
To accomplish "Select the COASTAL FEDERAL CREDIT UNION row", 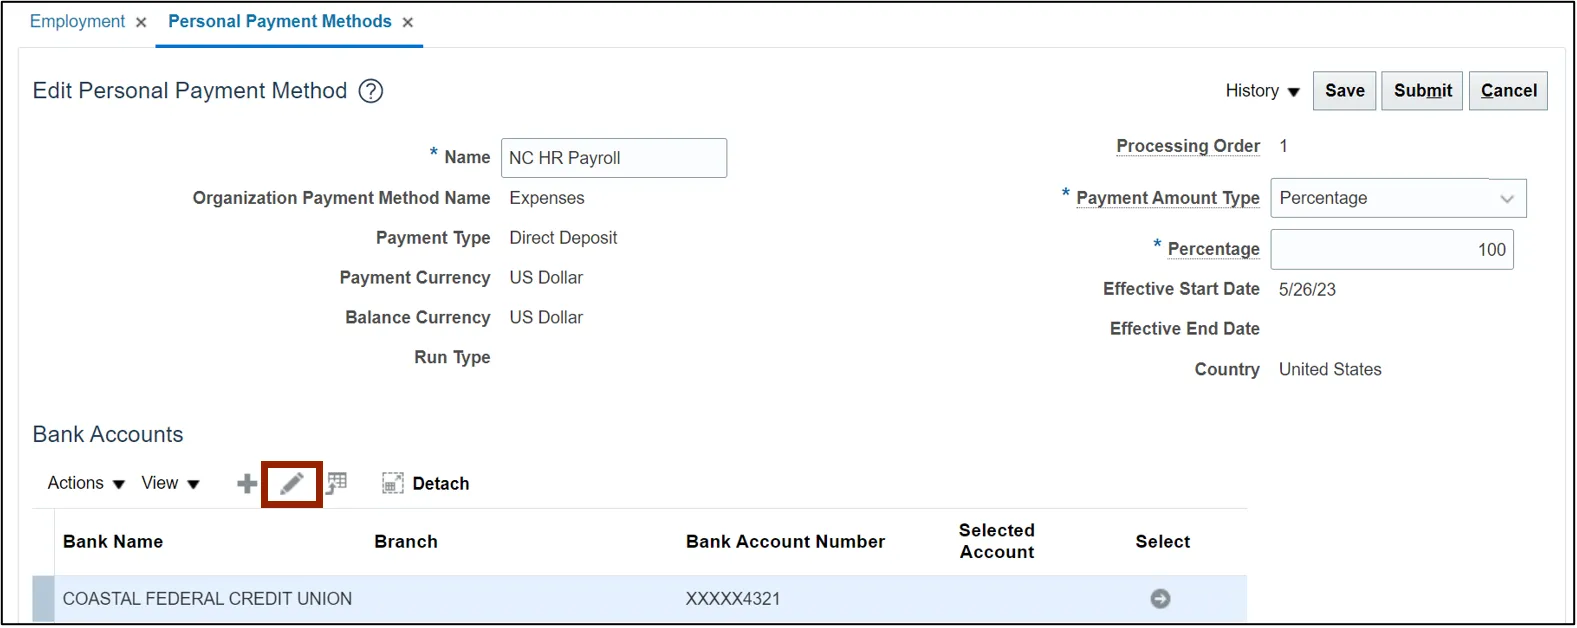I will click(207, 599).
